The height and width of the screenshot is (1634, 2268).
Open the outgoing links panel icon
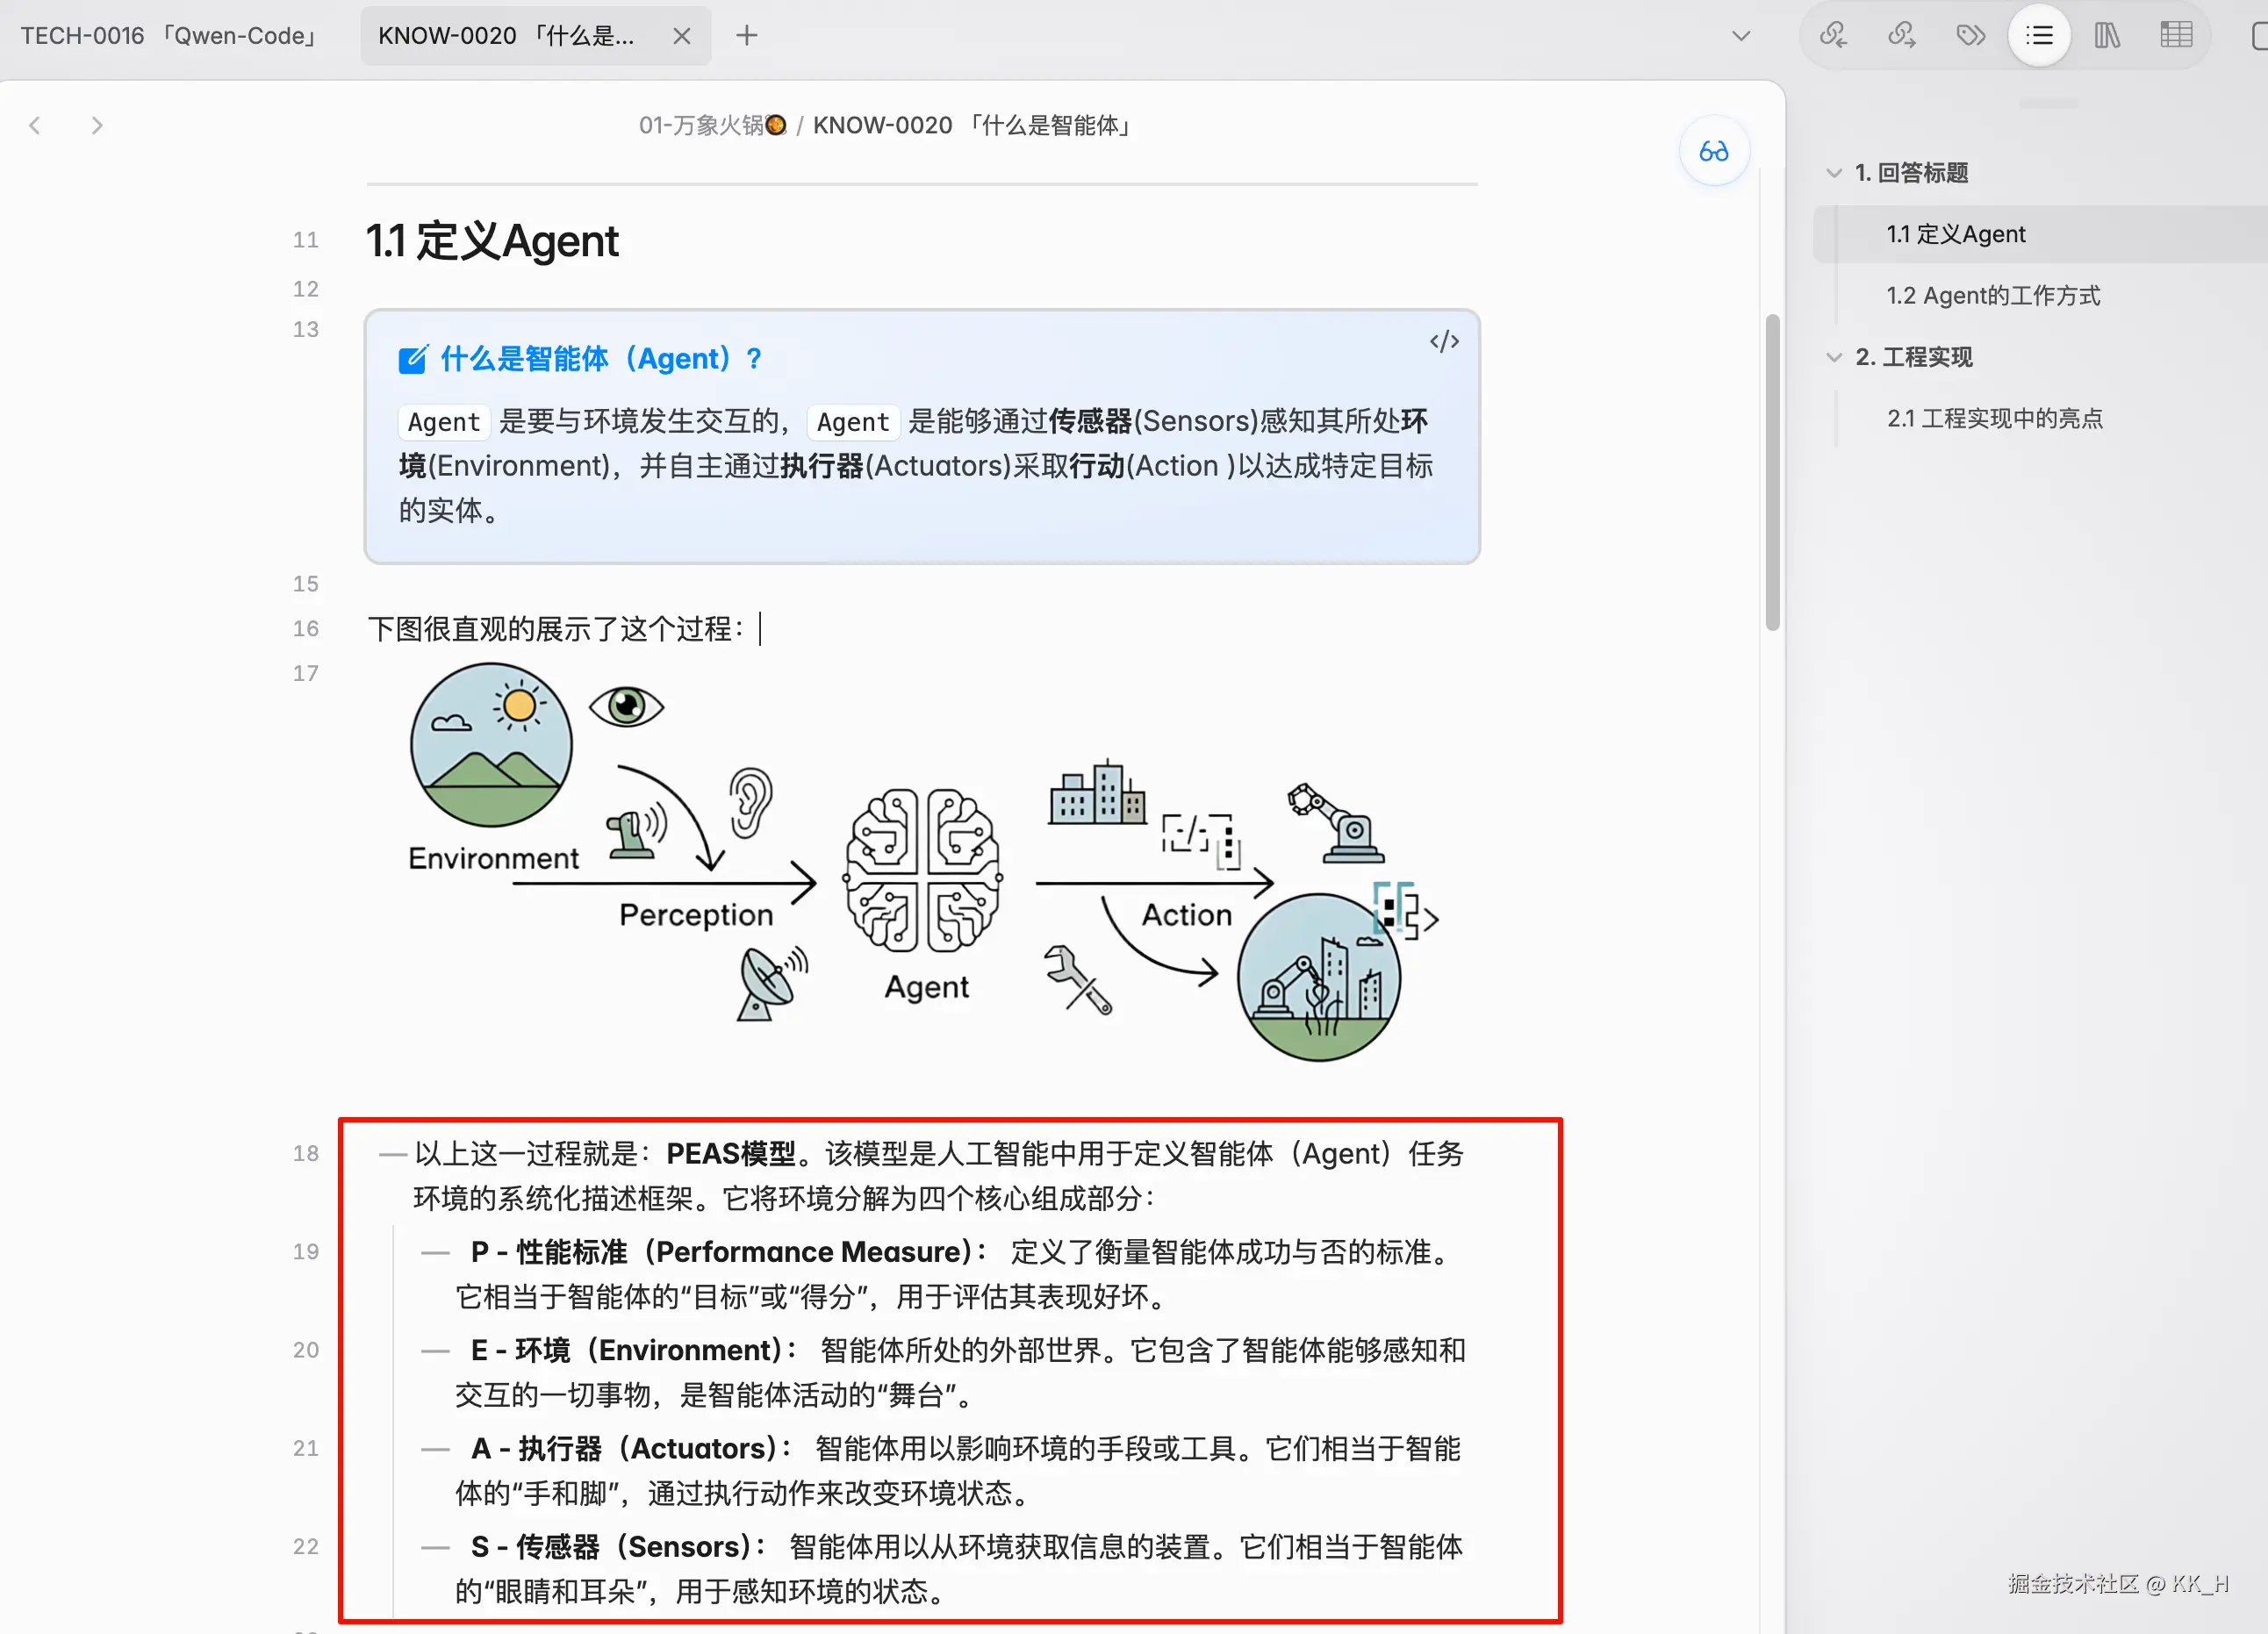click(1901, 34)
